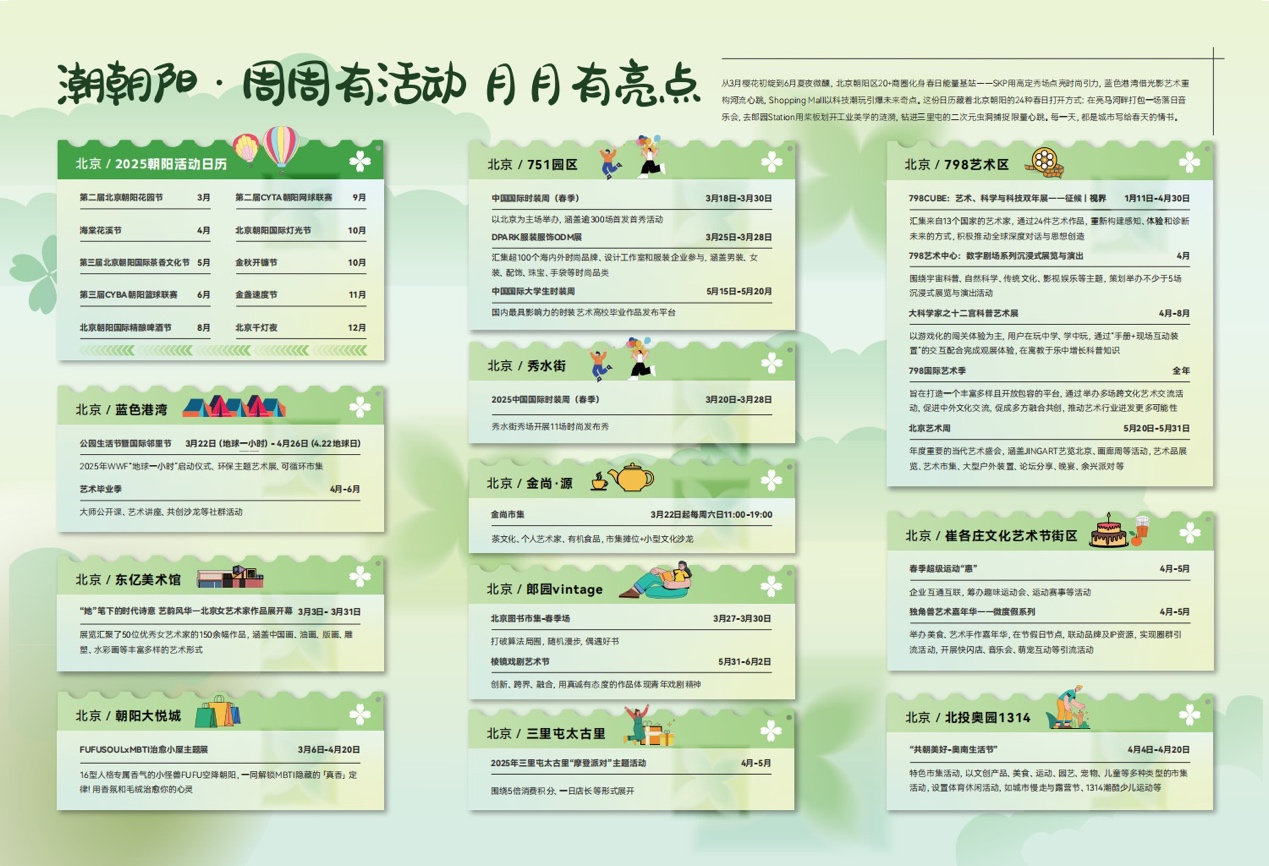
Task: Select the event 大科学家之十二宫科普艺术展
Action: pyautogui.click(x=964, y=313)
